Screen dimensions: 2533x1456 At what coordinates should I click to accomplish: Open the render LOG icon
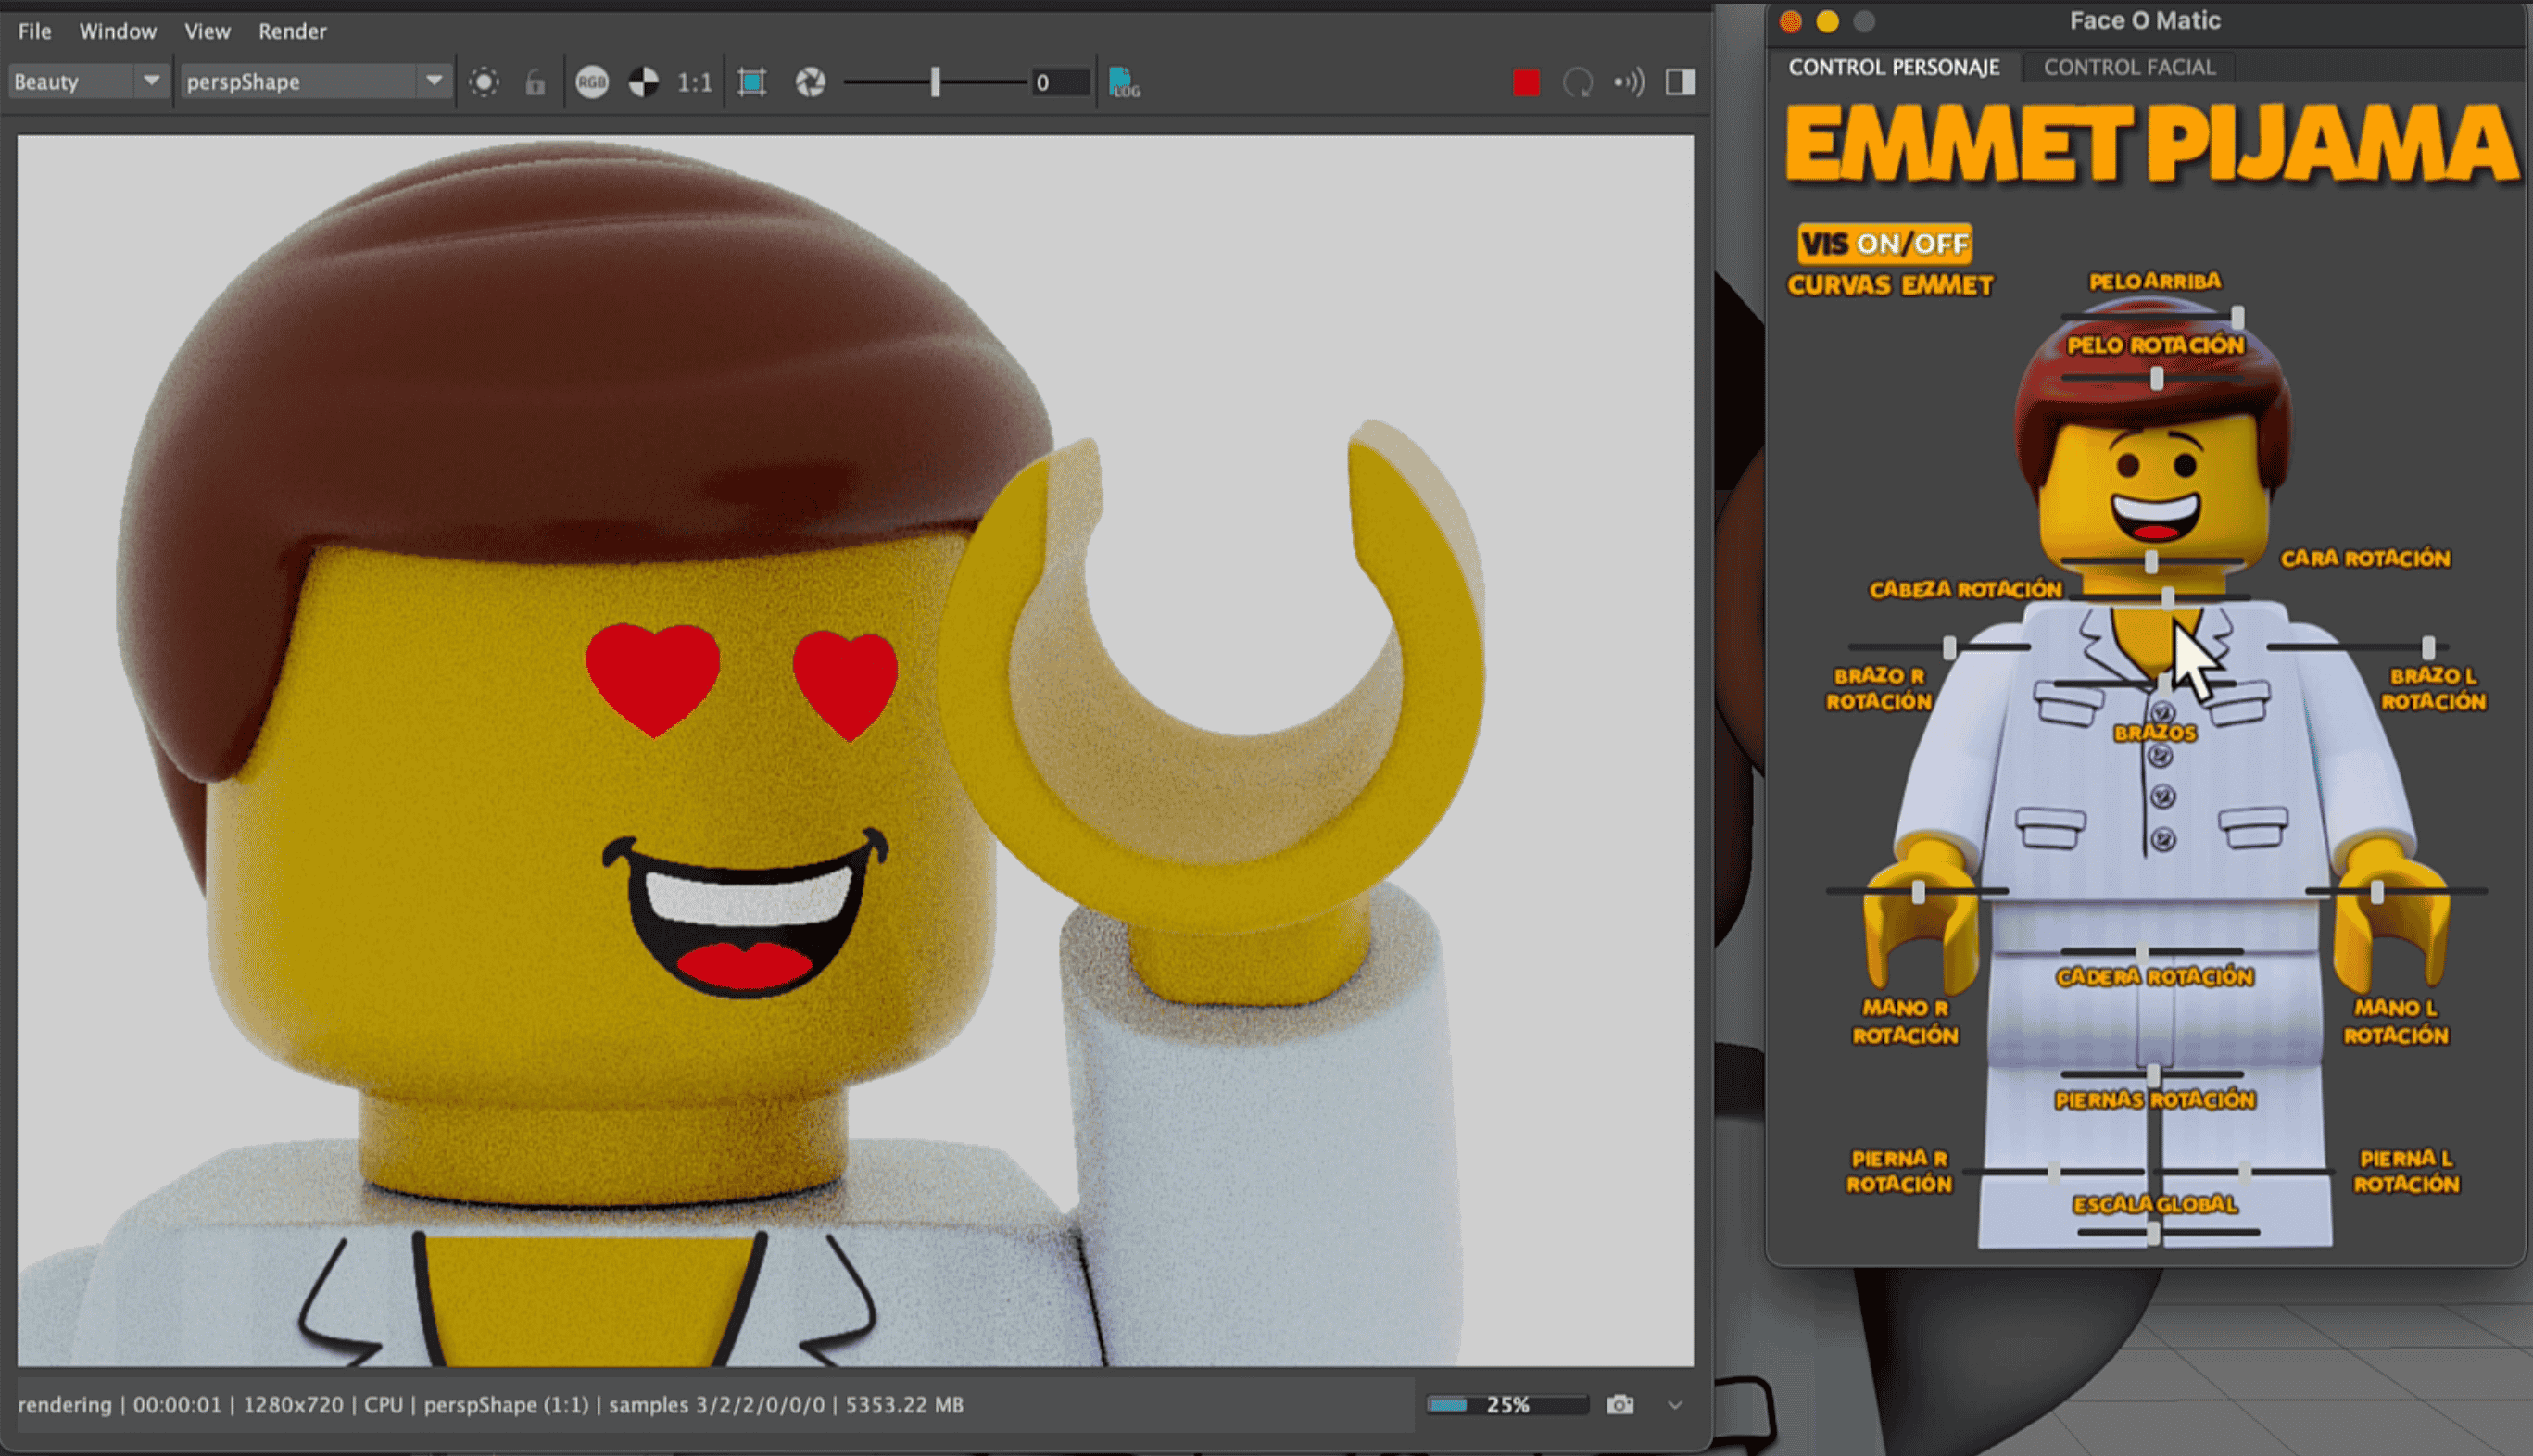[x=1124, y=82]
